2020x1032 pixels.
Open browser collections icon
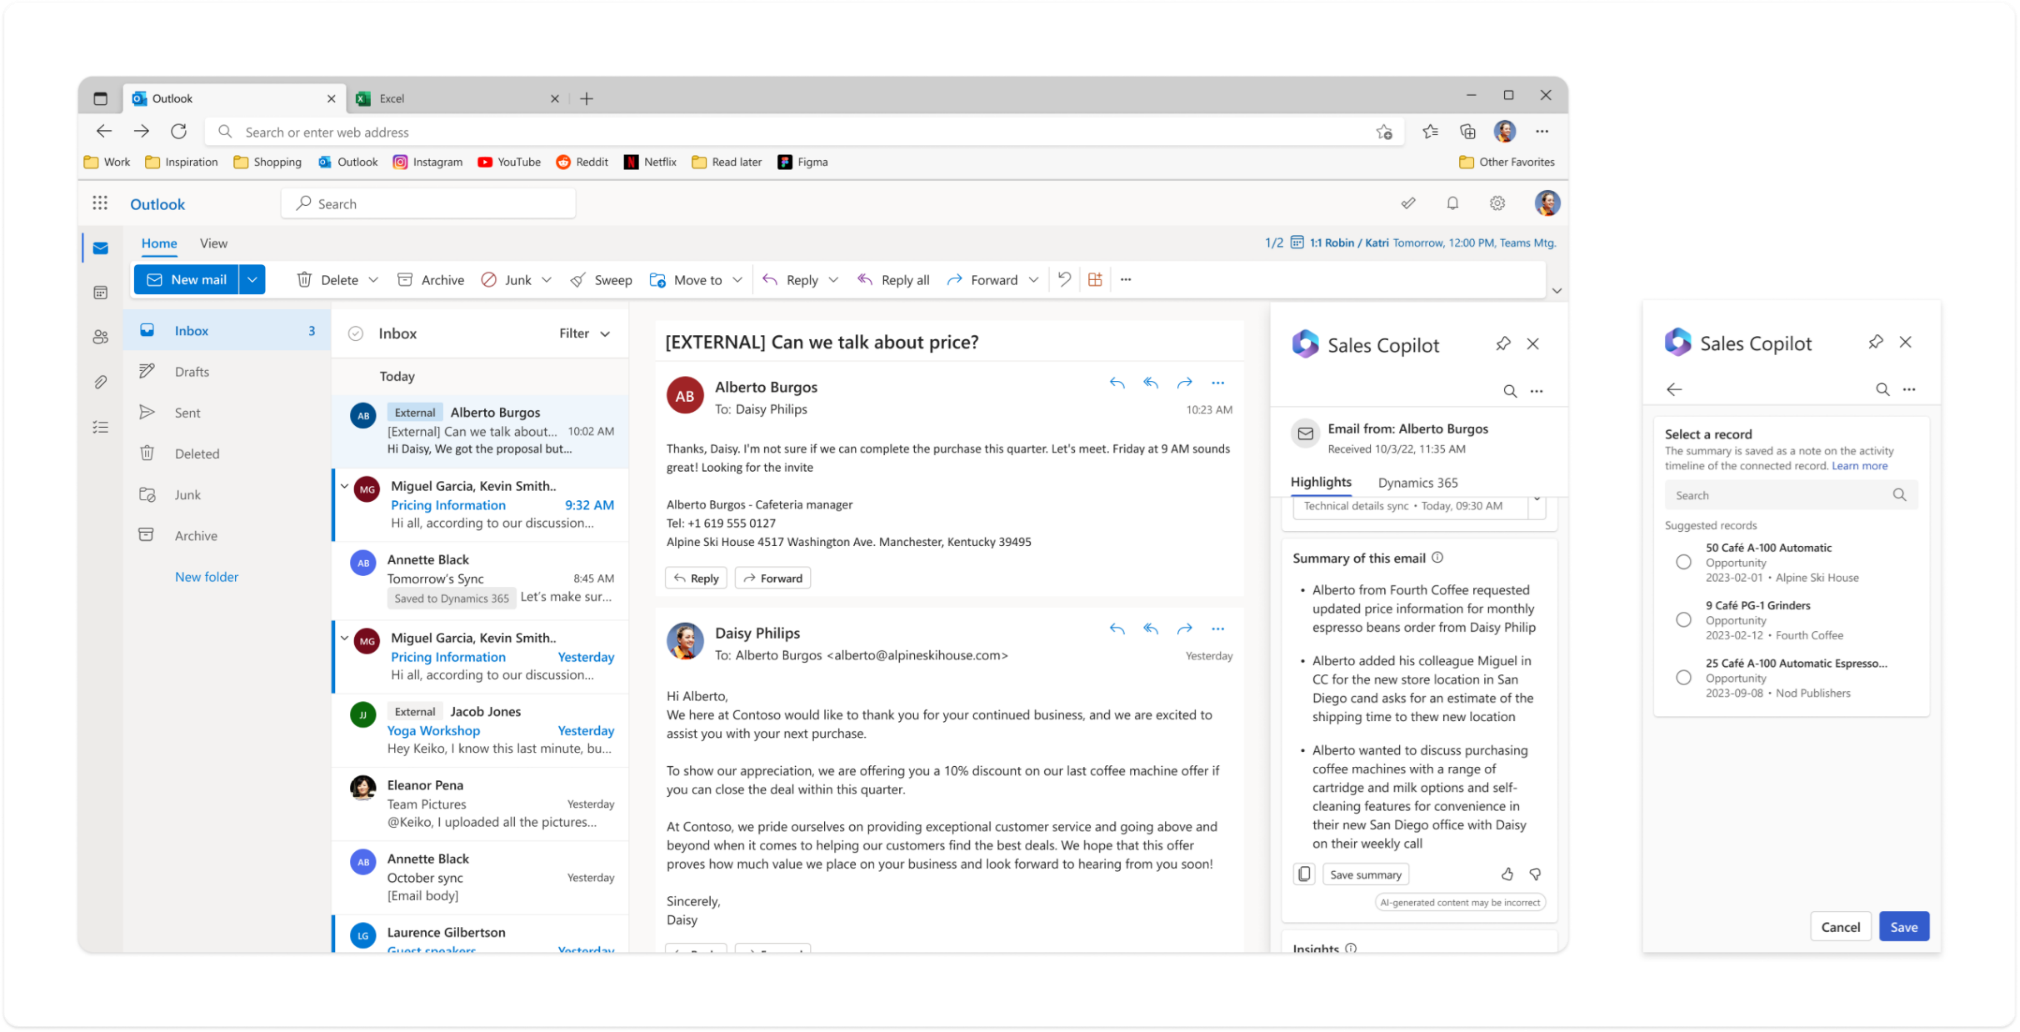point(1468,131)
